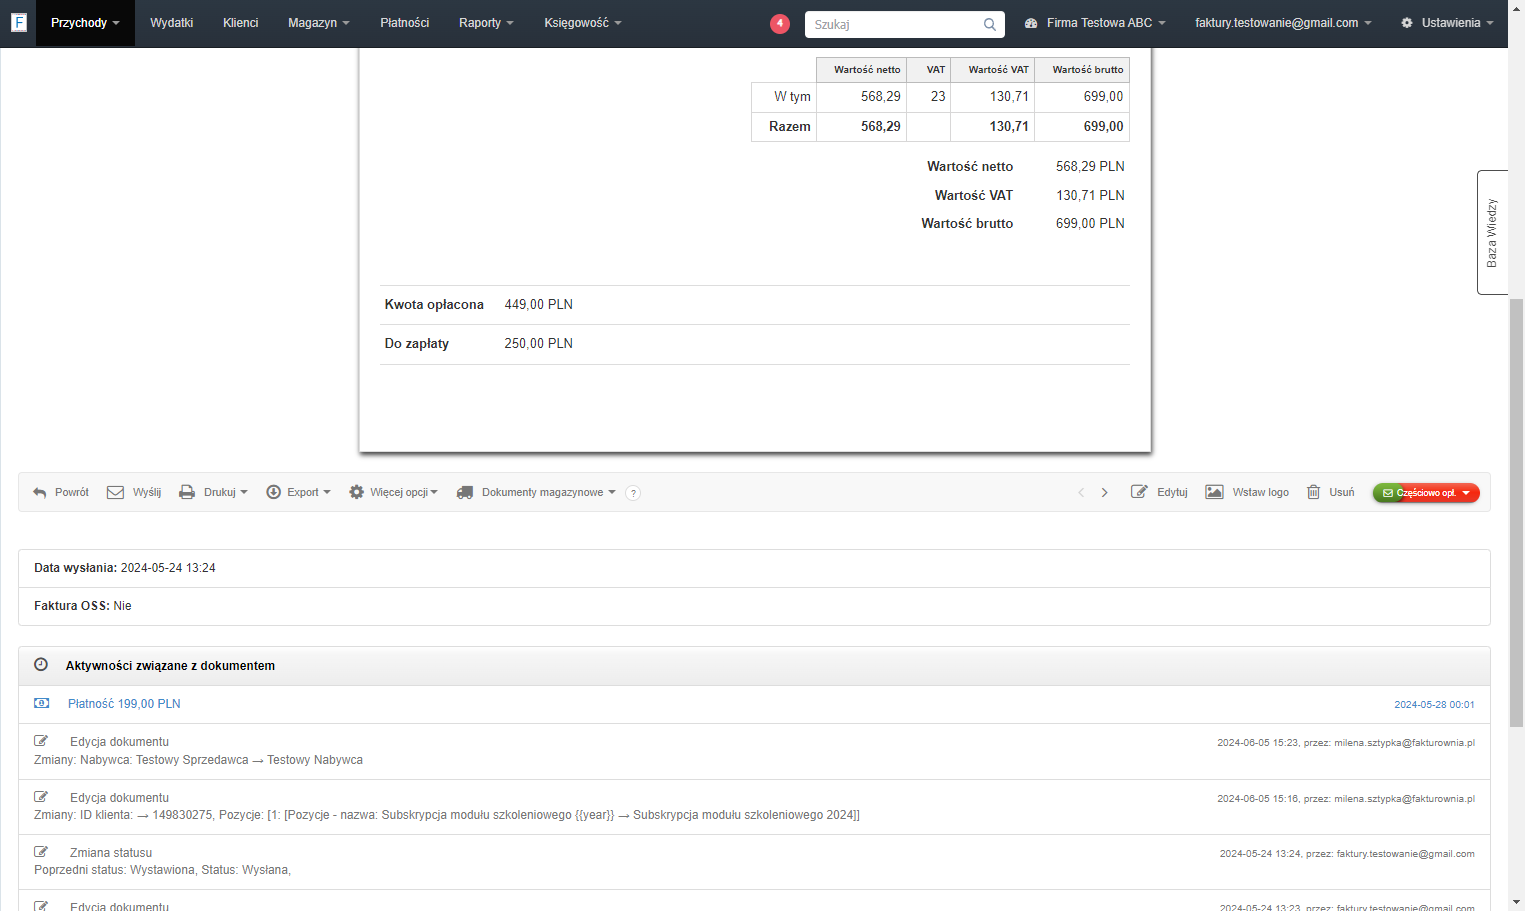Click the Faktura OSS: Nie text

(83, 606)
